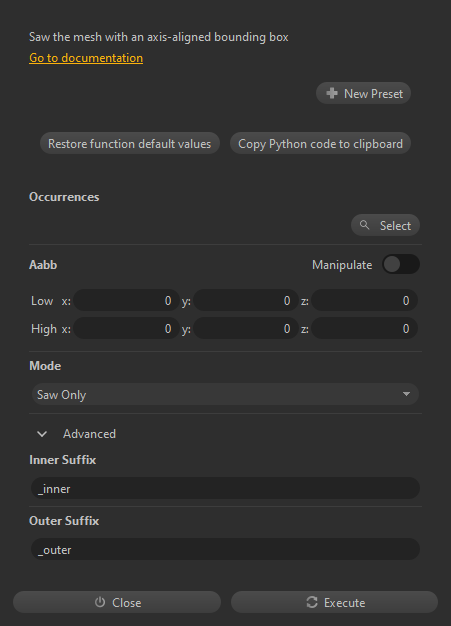The height and width of the screenshot is (626, 451).
Task: Toggle the Manipulate switch
Action: click(x=401, y=264)
